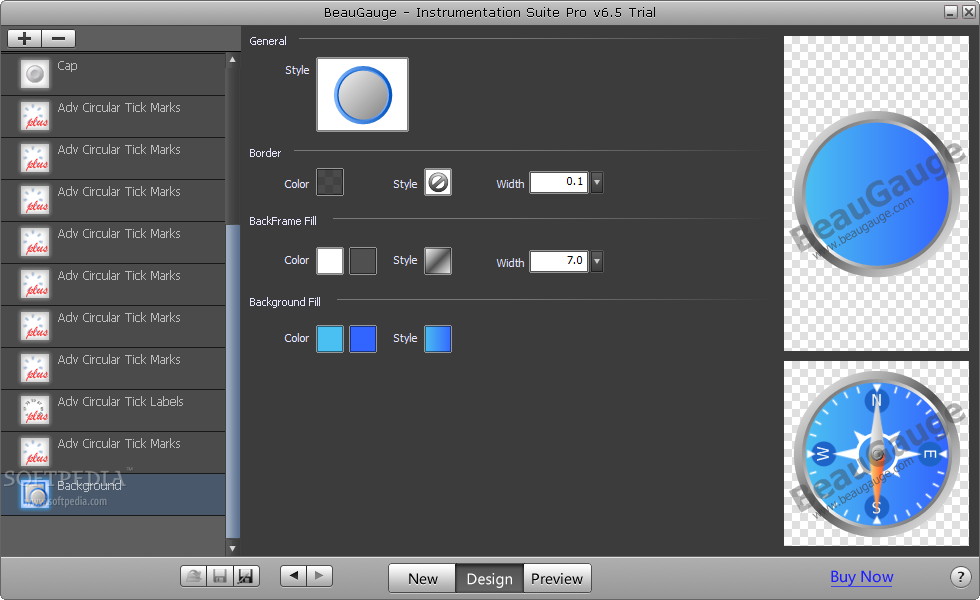This screenshot has width=980, height=600.
Task: Click the save-as disk icon
Action: tap(246, 576)
